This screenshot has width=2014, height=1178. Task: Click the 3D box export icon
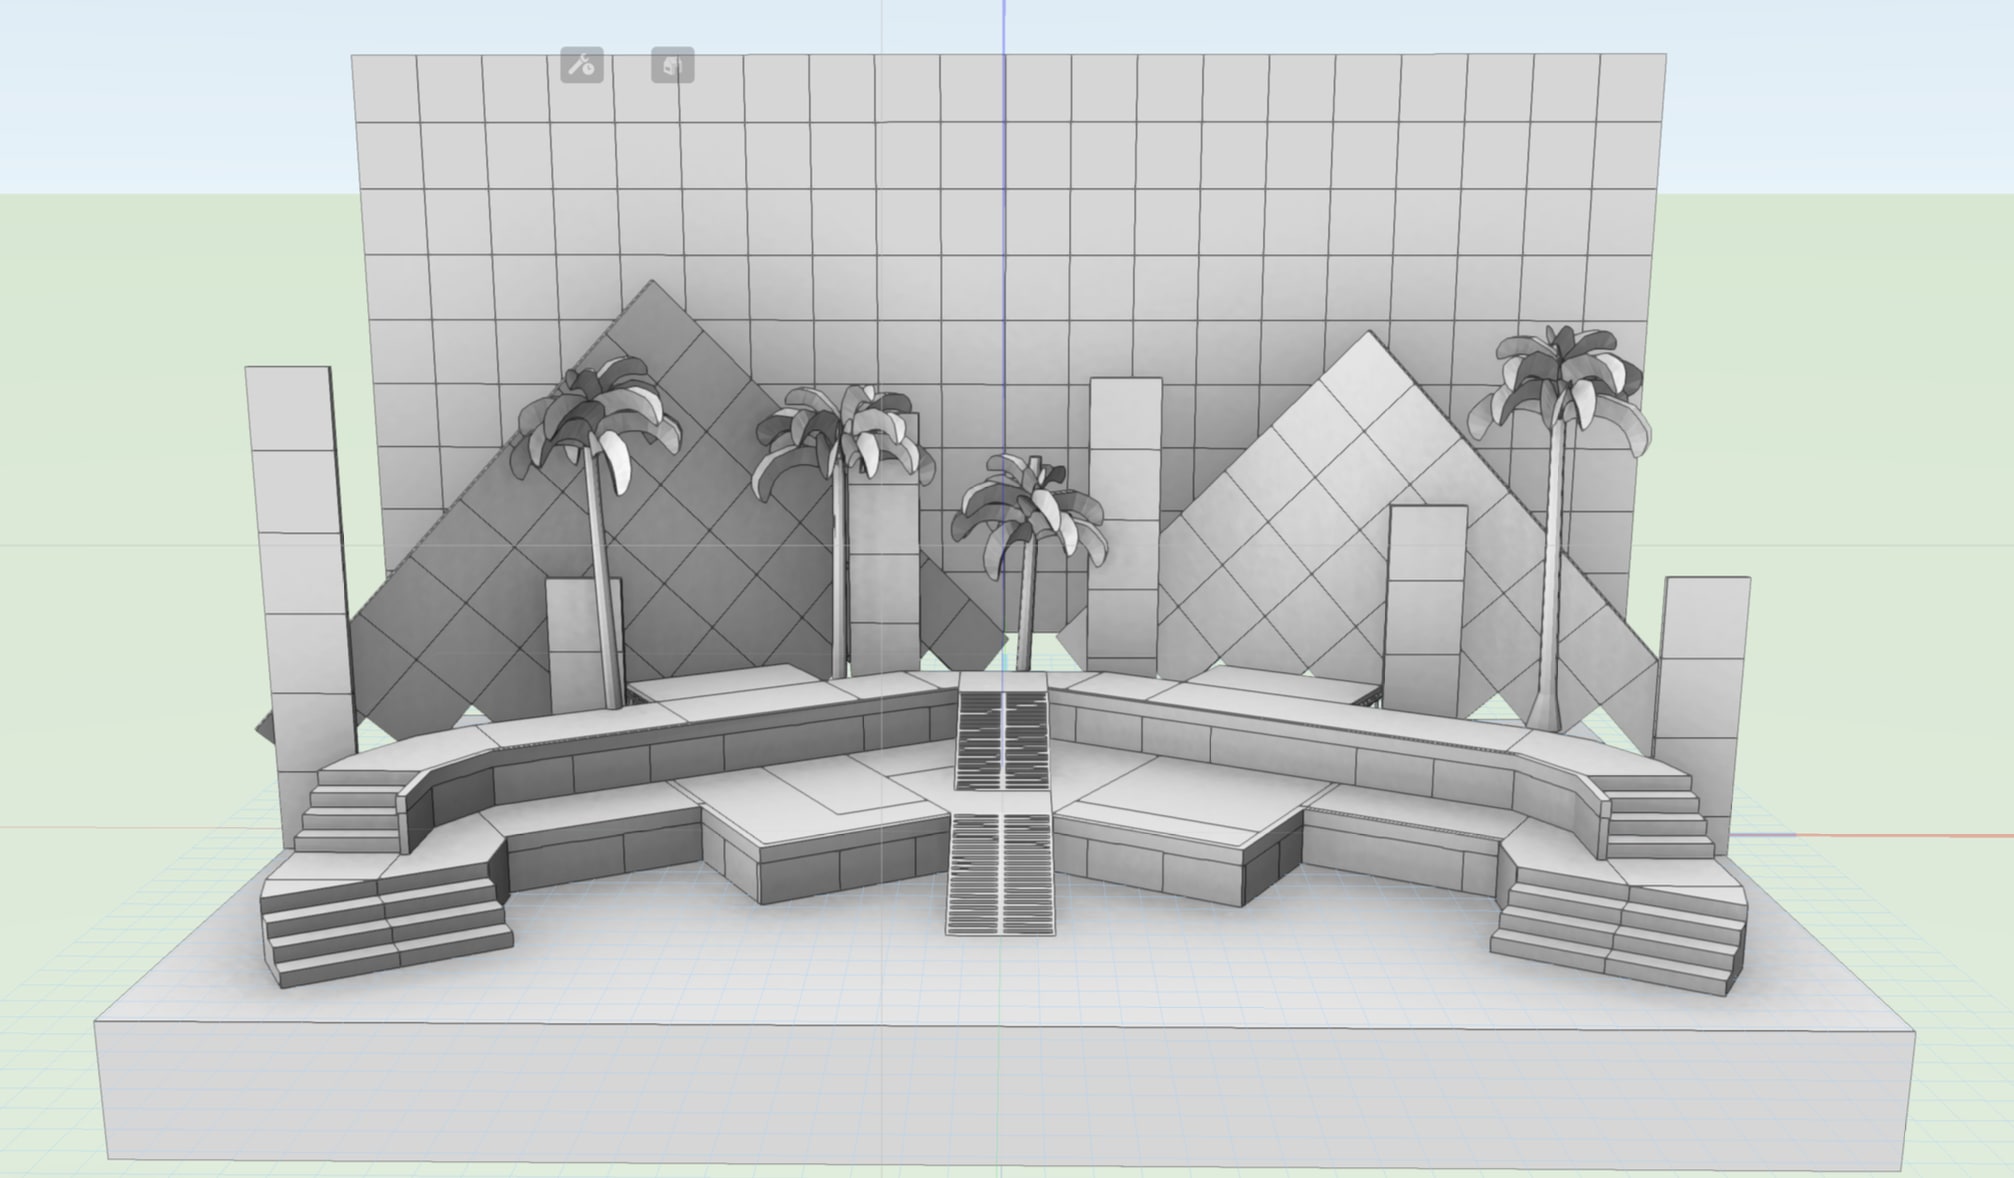point(672,66)
